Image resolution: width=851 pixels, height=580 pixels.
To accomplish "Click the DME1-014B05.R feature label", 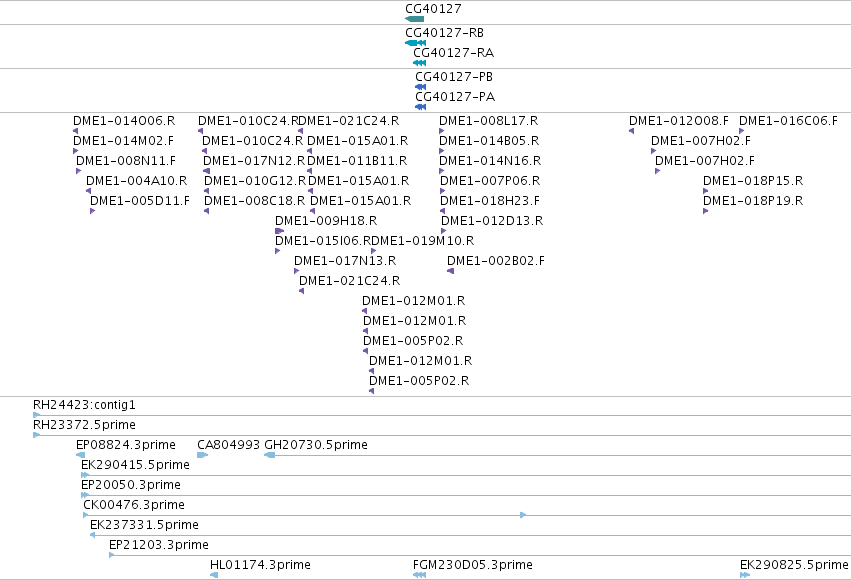I will point(489,141).
